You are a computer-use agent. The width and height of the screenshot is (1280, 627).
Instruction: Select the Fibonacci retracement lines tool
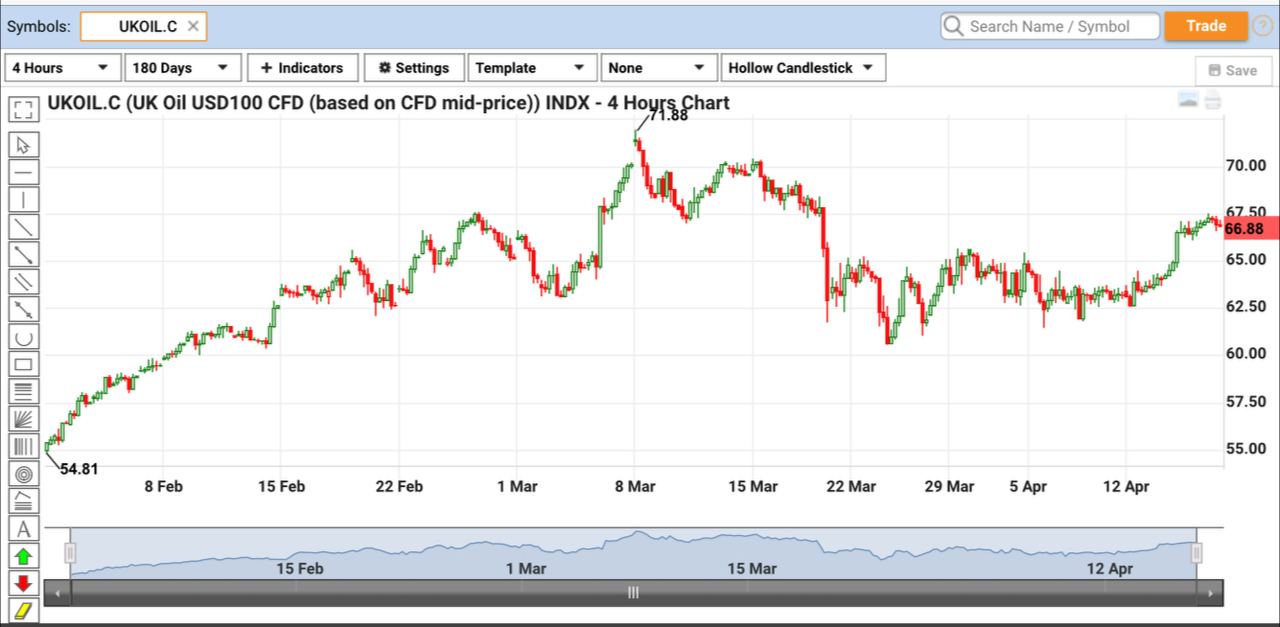[x=24, y=391]
